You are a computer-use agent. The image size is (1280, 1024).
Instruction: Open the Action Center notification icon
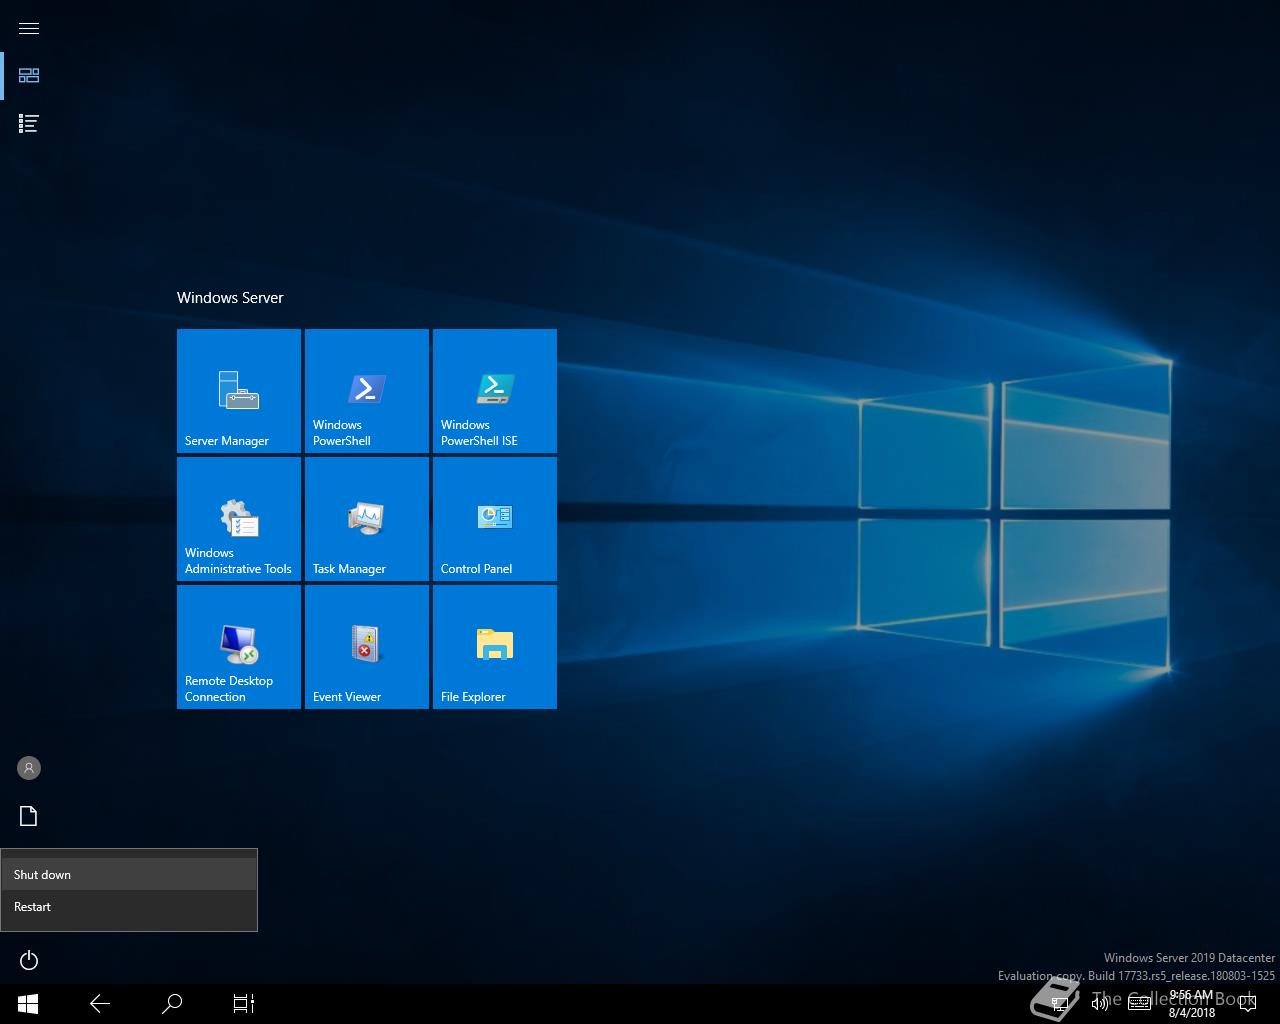tap(1248, 1003)
